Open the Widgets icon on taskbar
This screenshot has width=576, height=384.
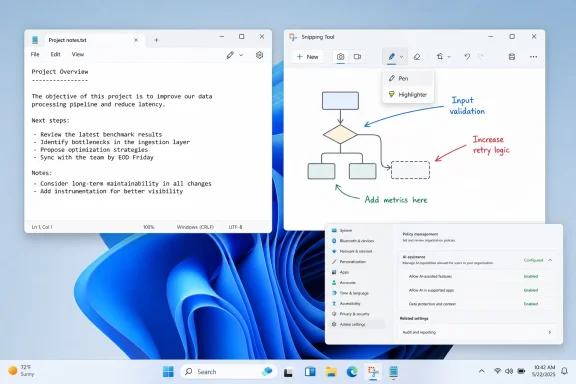[310, 372]
